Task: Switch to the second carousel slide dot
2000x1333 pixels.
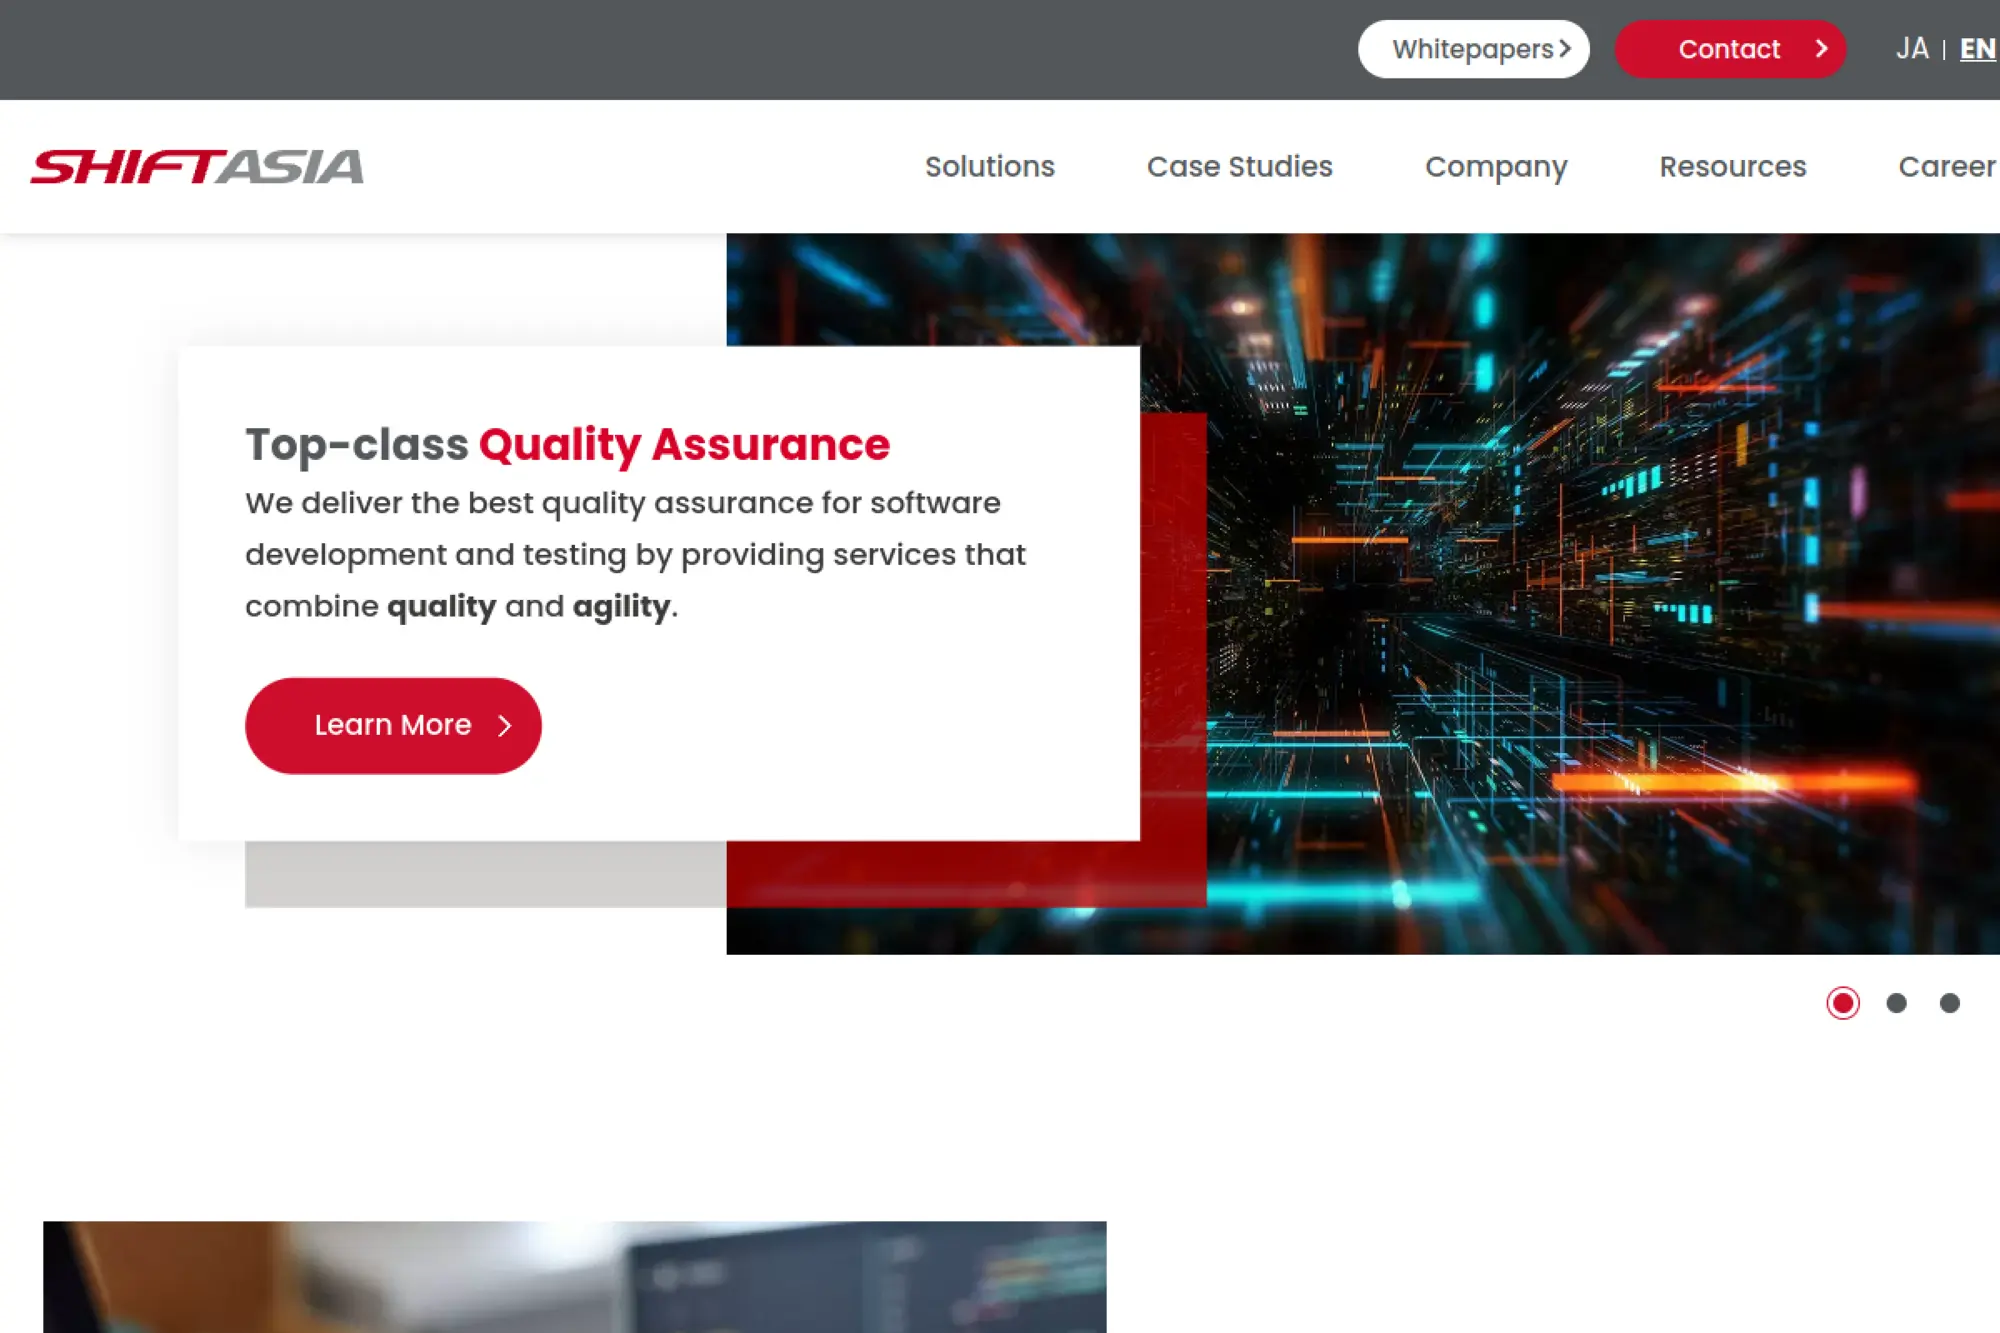Action: click(1896, 1003)
